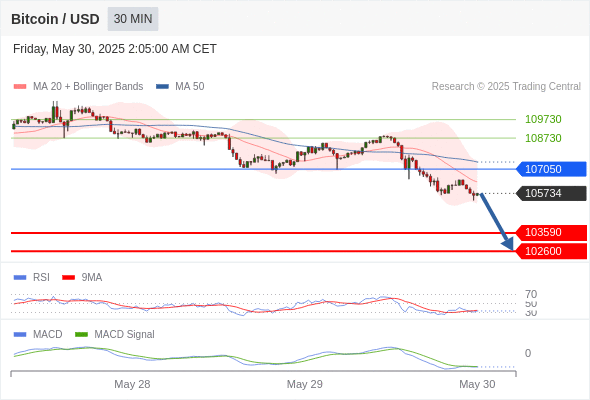Click the 'May 30' date axis label
Image resolution: width=590 pixels, height=400 pixels.
[x=477, y=384]
